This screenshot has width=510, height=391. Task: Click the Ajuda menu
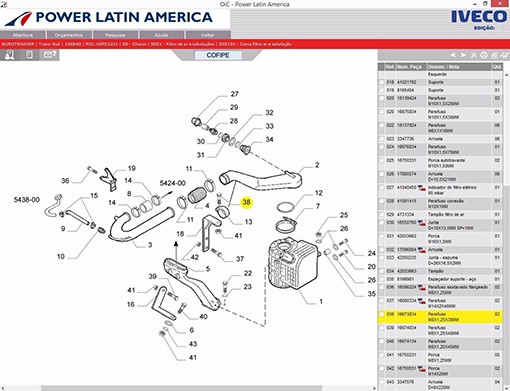(x=161, y=35)
